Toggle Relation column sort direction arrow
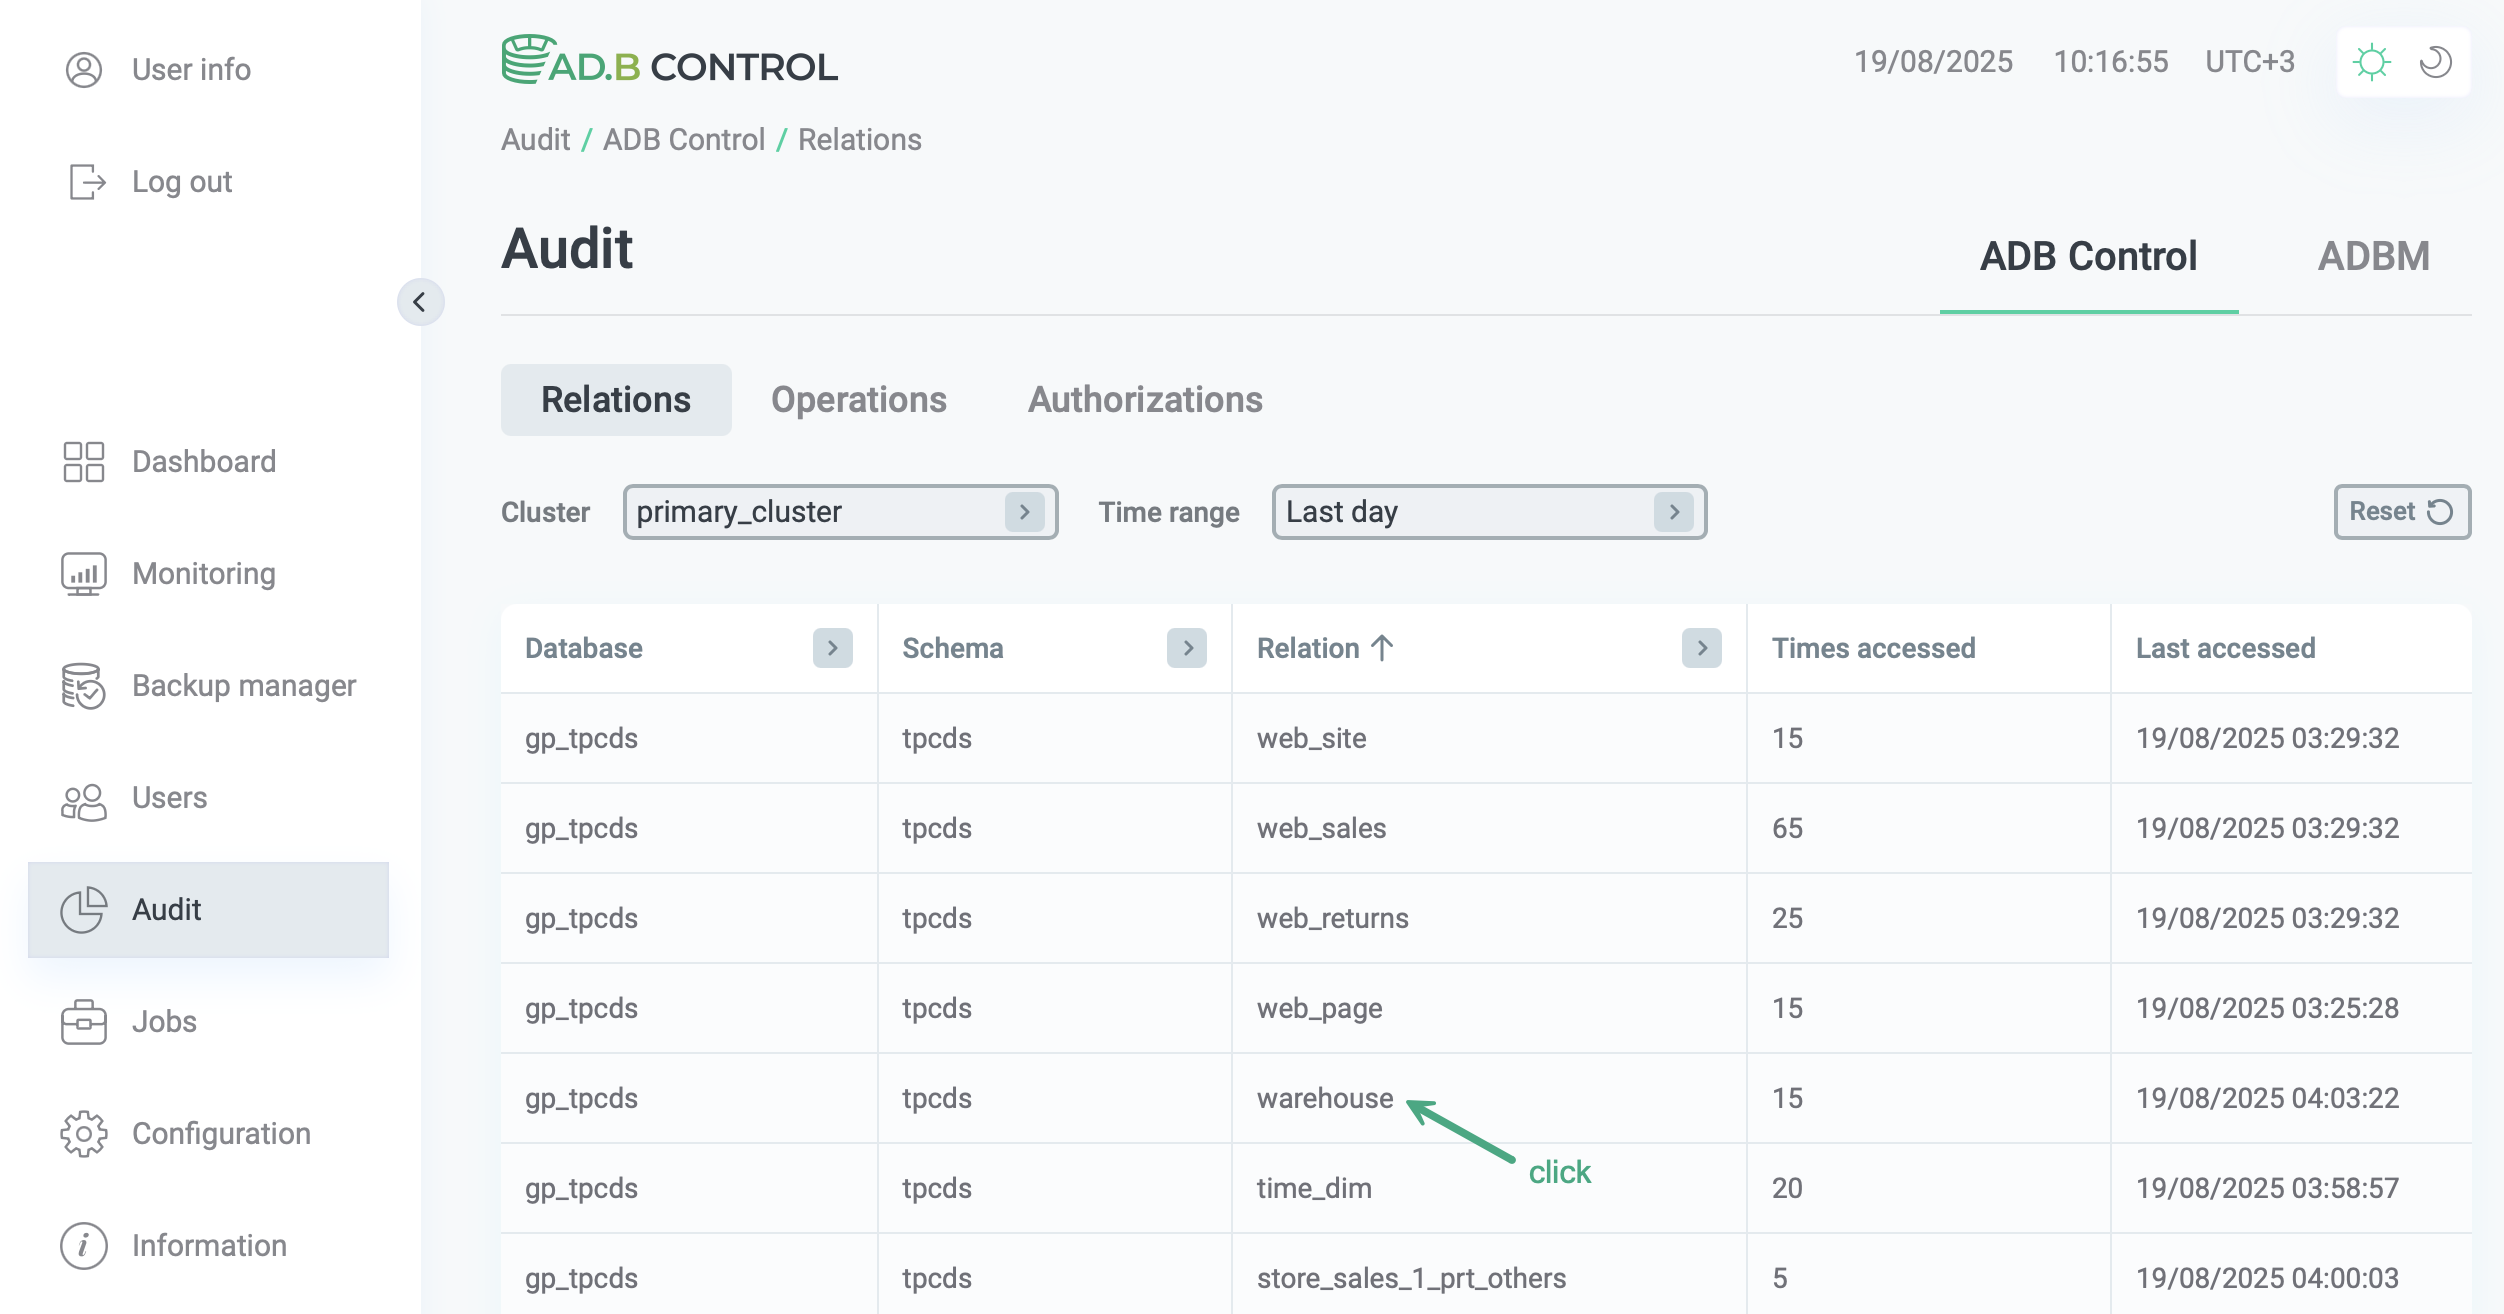The height and width of the screenshot is (1314, 2504). pos(1384,648)
